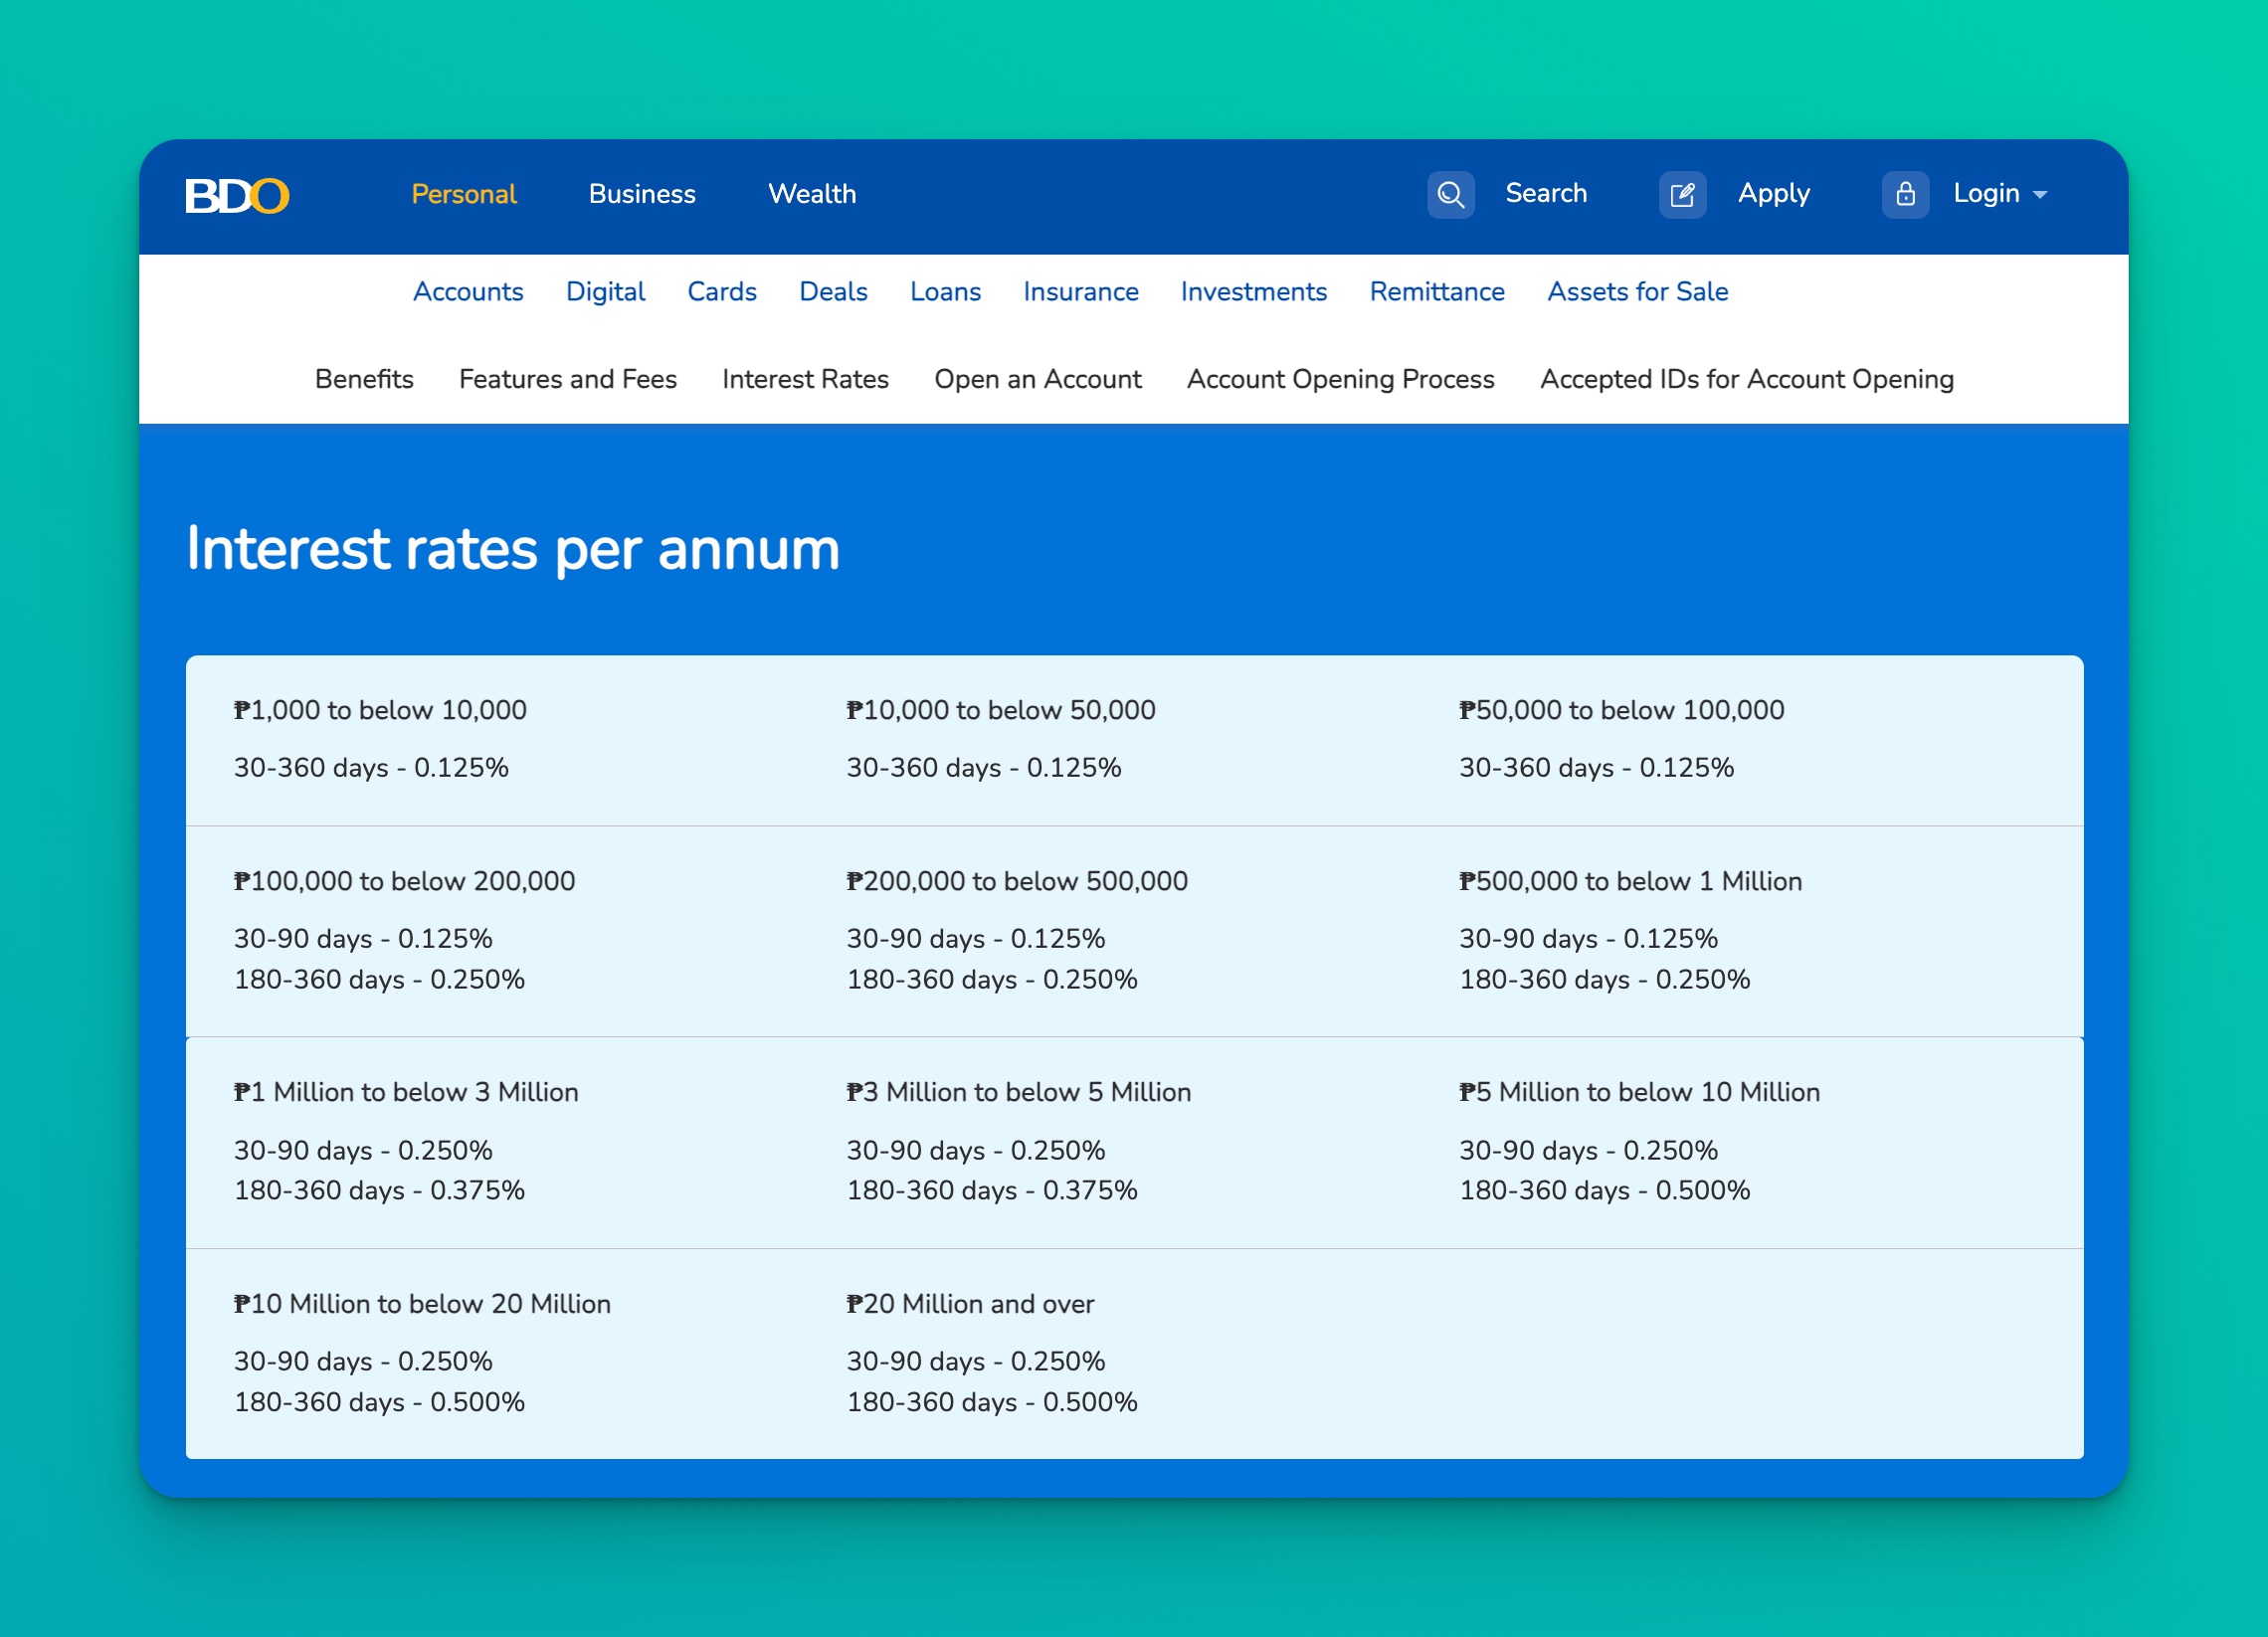
Task: Expand the Login dropdown arrow
Action: coord(2040,195)
